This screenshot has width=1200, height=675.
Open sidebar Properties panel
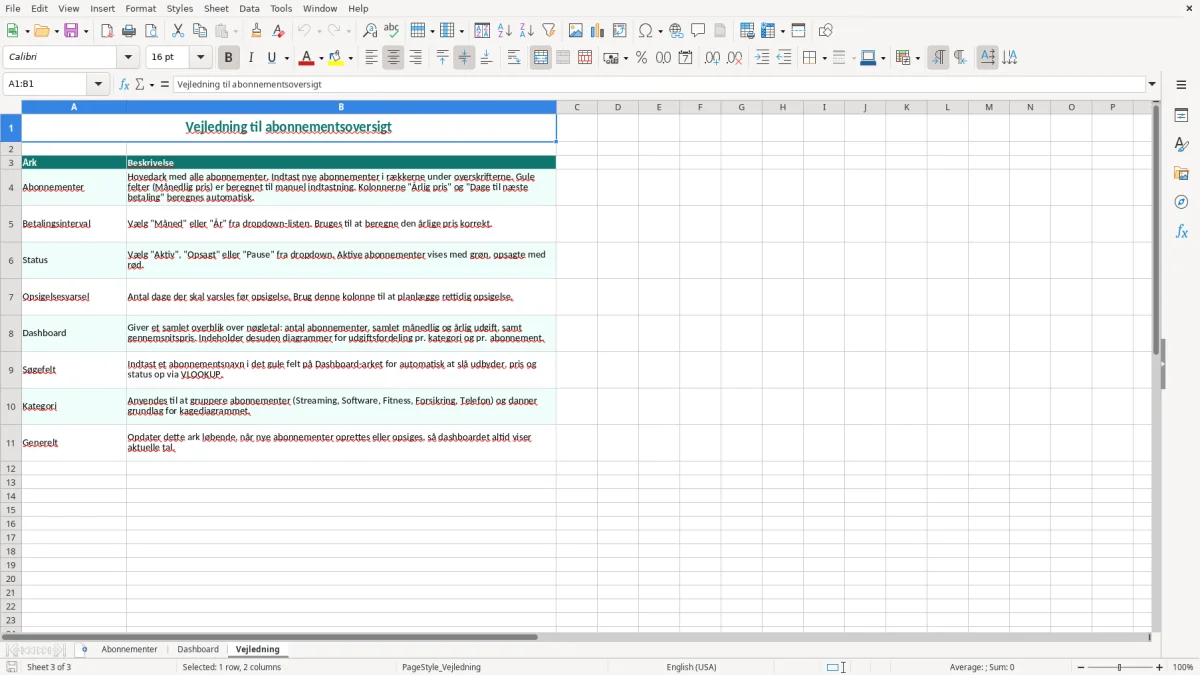pyautogui.click(x=1181, y=116)
